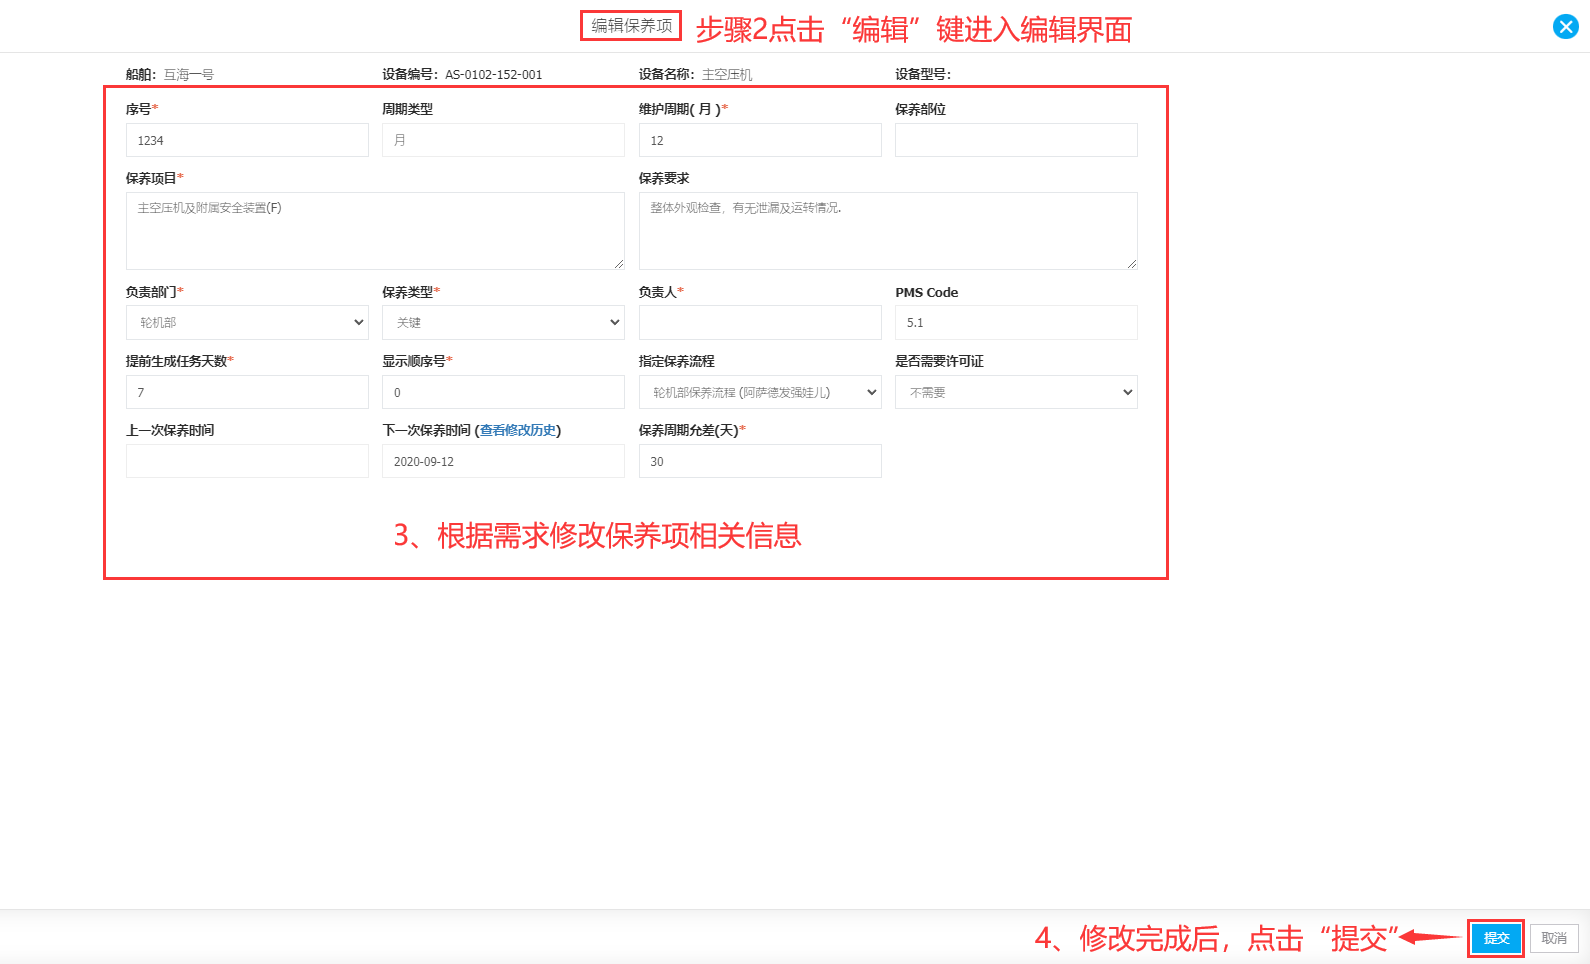The image size is (1590, 964).
Task: Edit the 提前生成任务天数 field showing 7
Action: click(247, 392)
